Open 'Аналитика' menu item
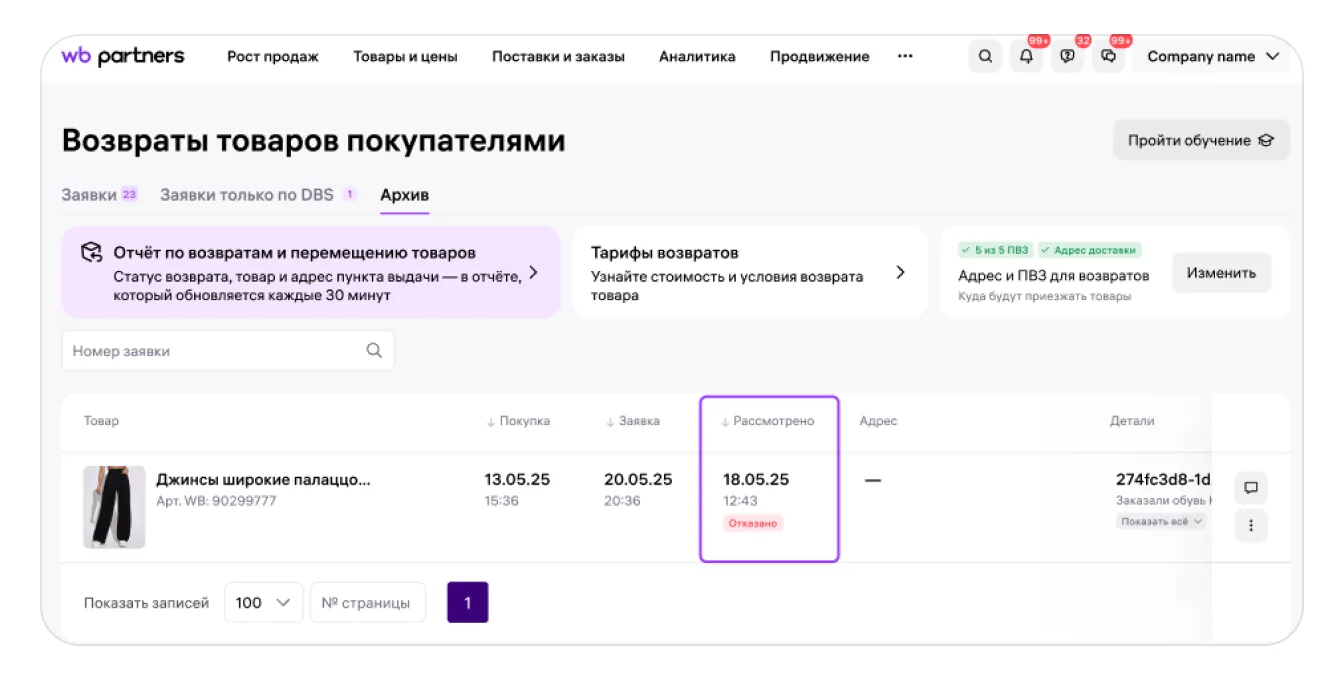The image size is (1344, 680). (x=697, y=57)
